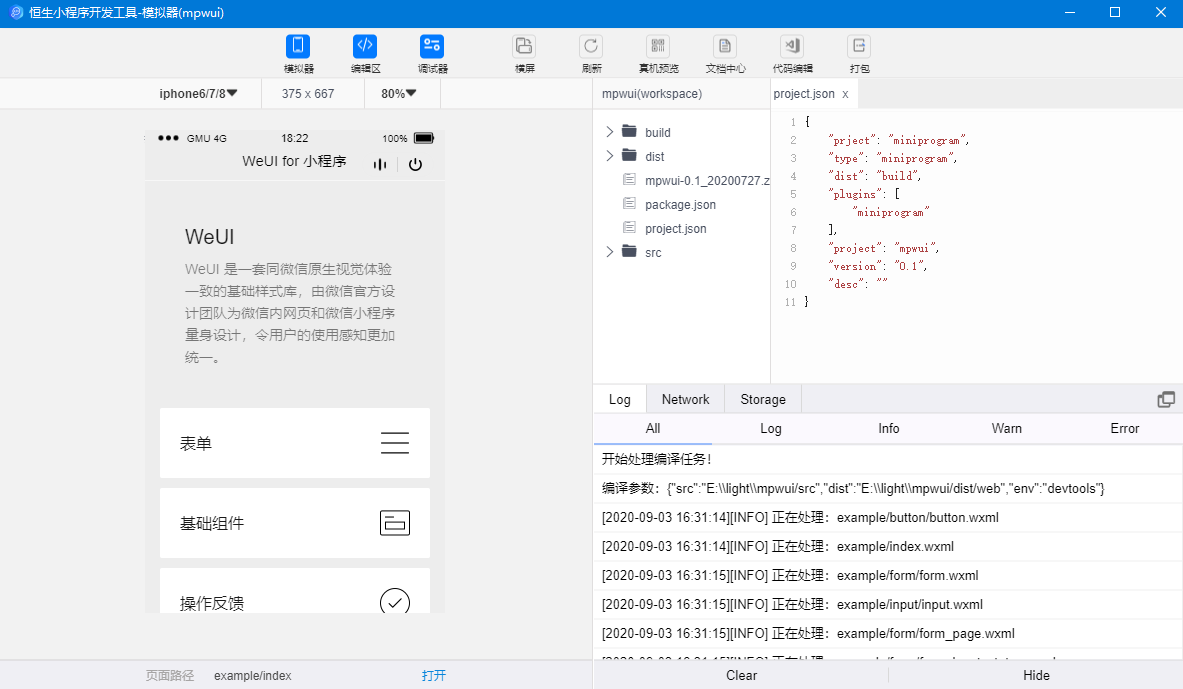1183x689 pixels.
Task: Select the mpwui(workspace) tab
Action: 652,94
